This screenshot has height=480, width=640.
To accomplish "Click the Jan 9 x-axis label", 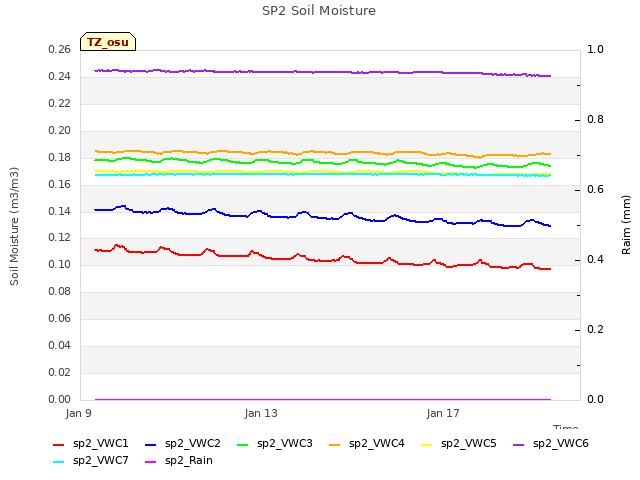I will 78,413.
